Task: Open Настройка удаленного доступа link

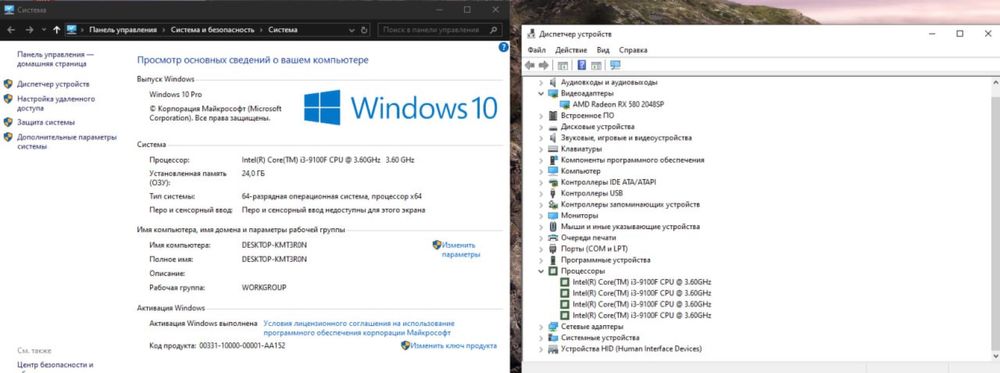Action: 56,104
